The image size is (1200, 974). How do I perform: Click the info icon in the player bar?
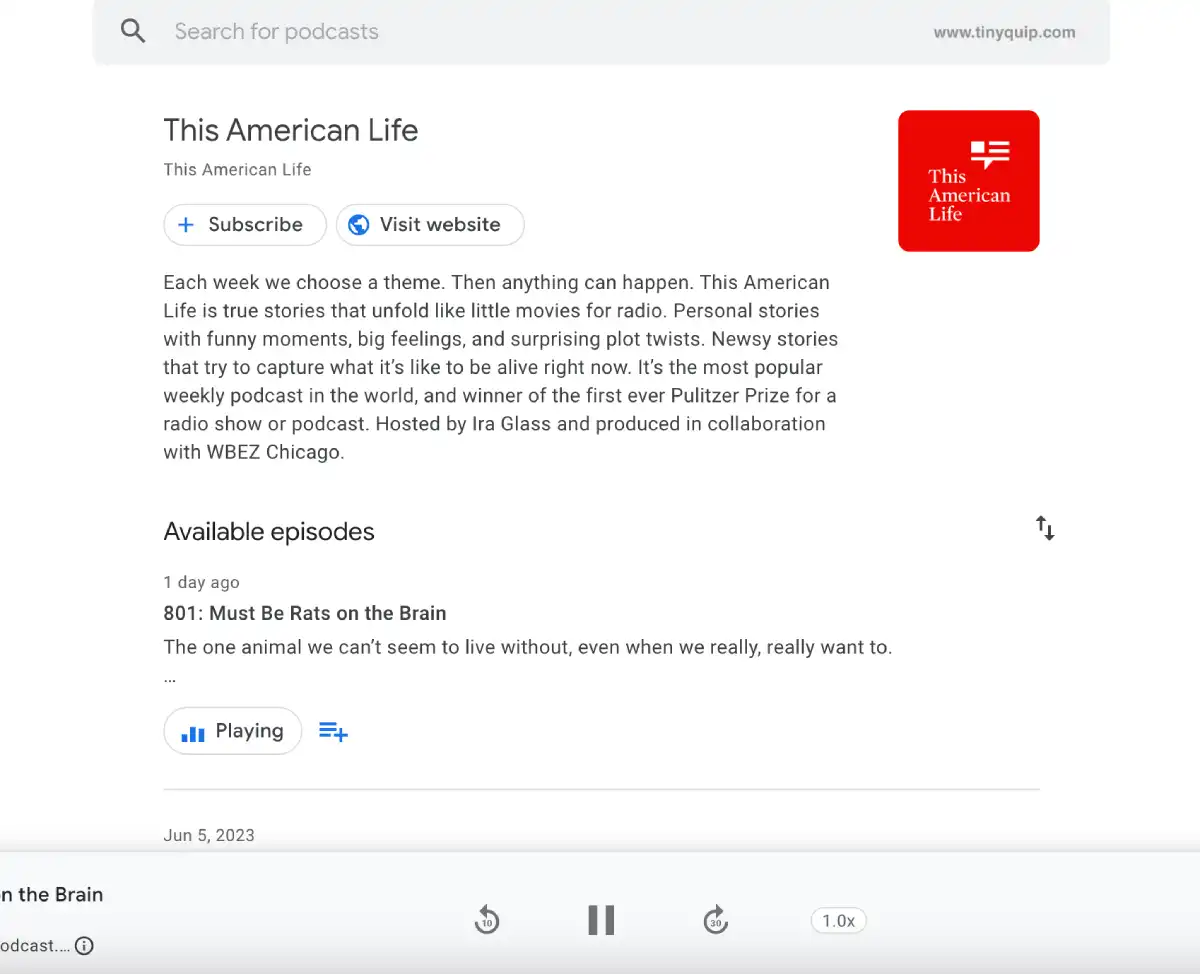point(84,945)
